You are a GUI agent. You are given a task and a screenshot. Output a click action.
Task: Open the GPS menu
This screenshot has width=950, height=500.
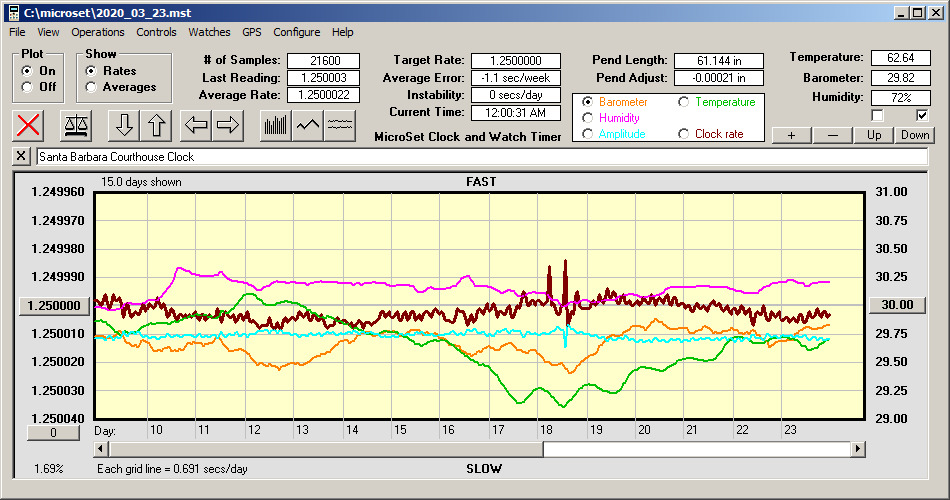251,32
